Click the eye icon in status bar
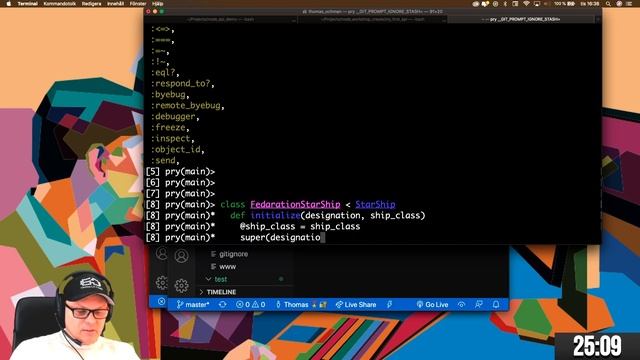The width and height of the screenshot is (640, 360). click(461, 304)
